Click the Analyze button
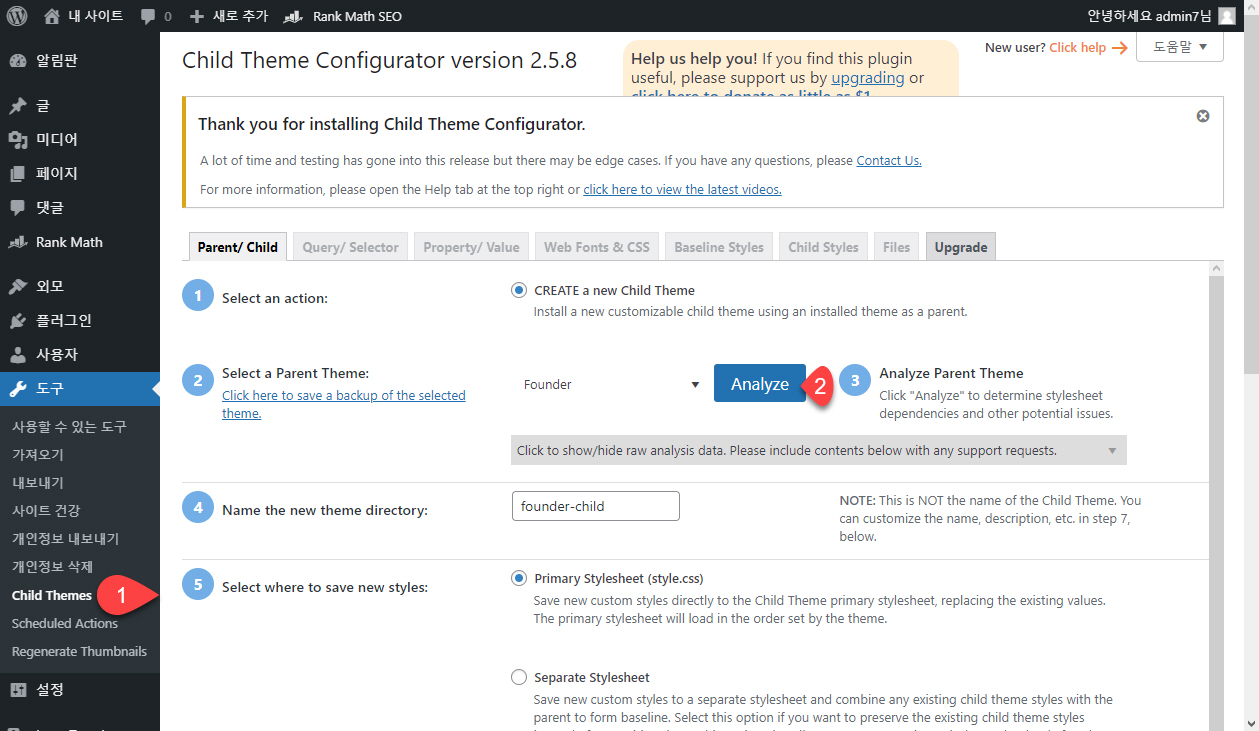 [760, 383]
